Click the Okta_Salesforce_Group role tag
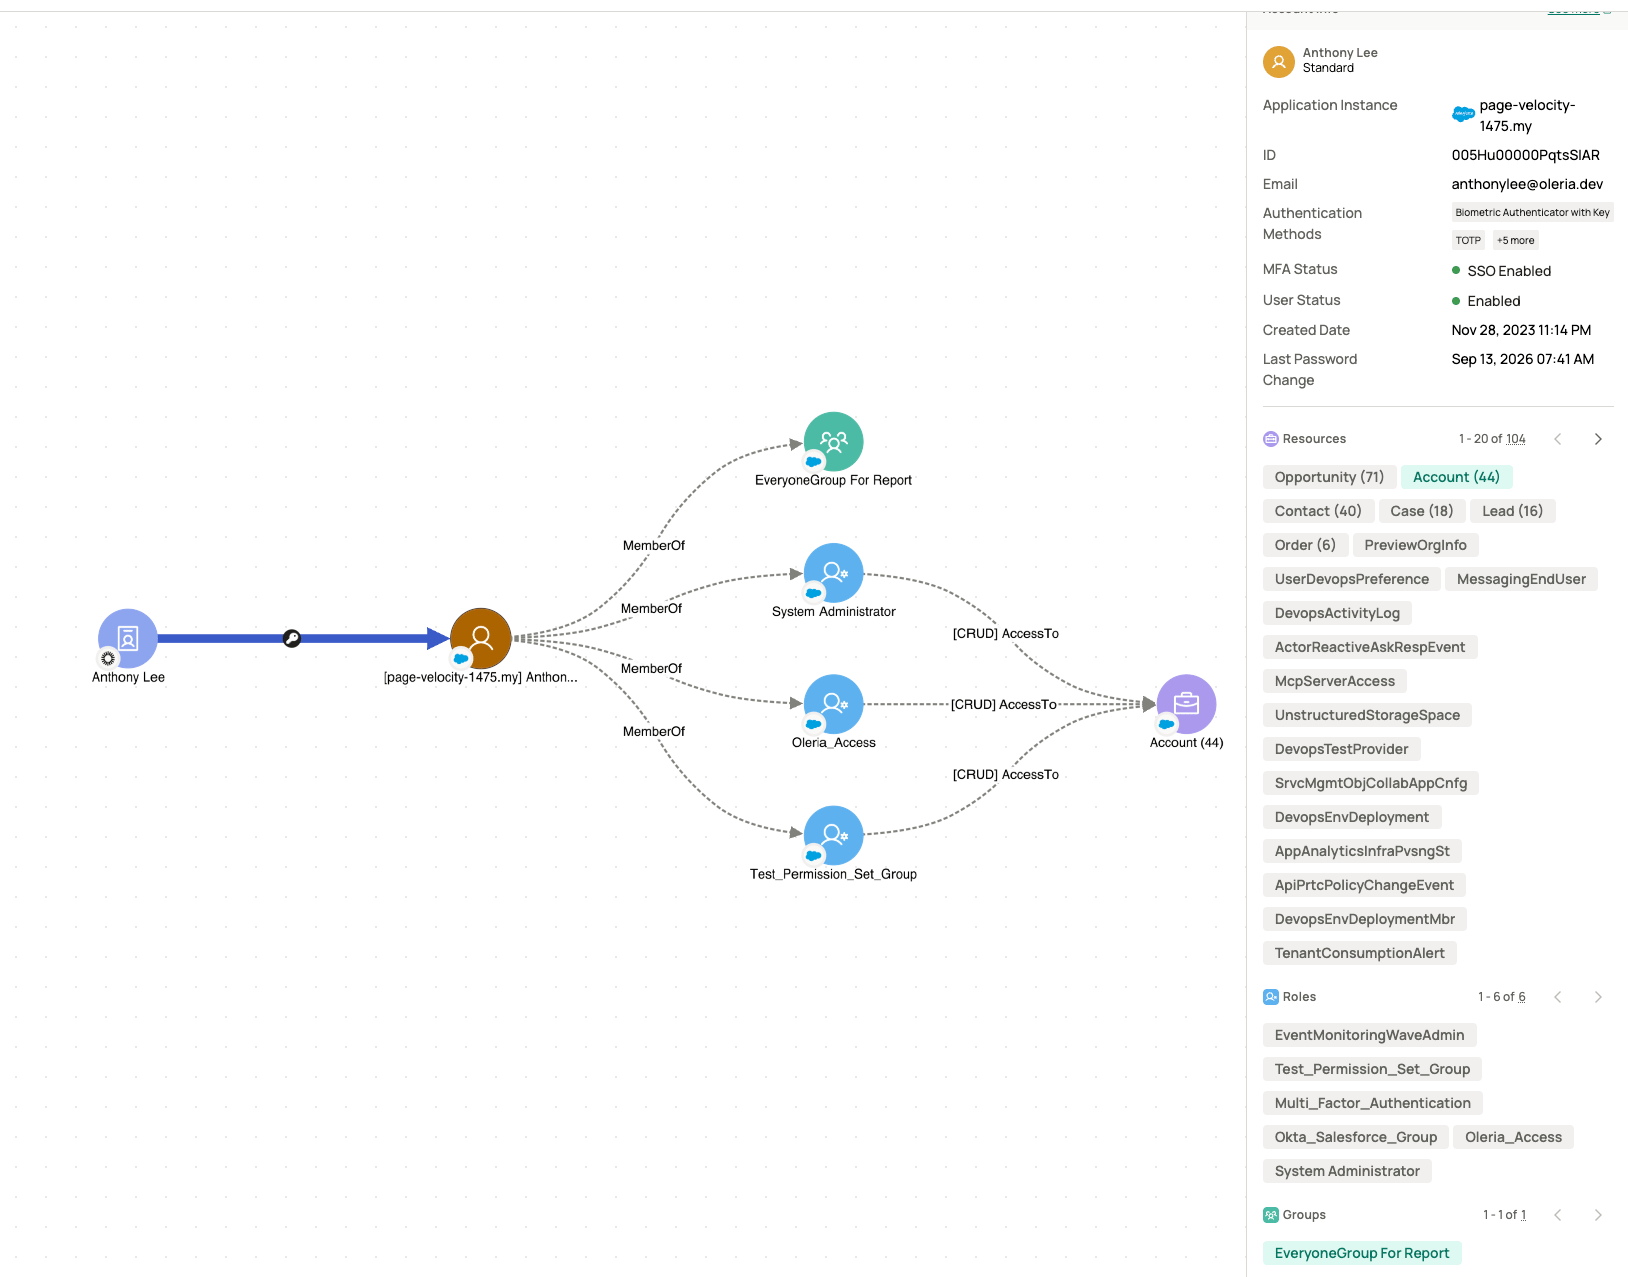This screenshot has width=1628, height=1277. [x=1355, y=1137]
